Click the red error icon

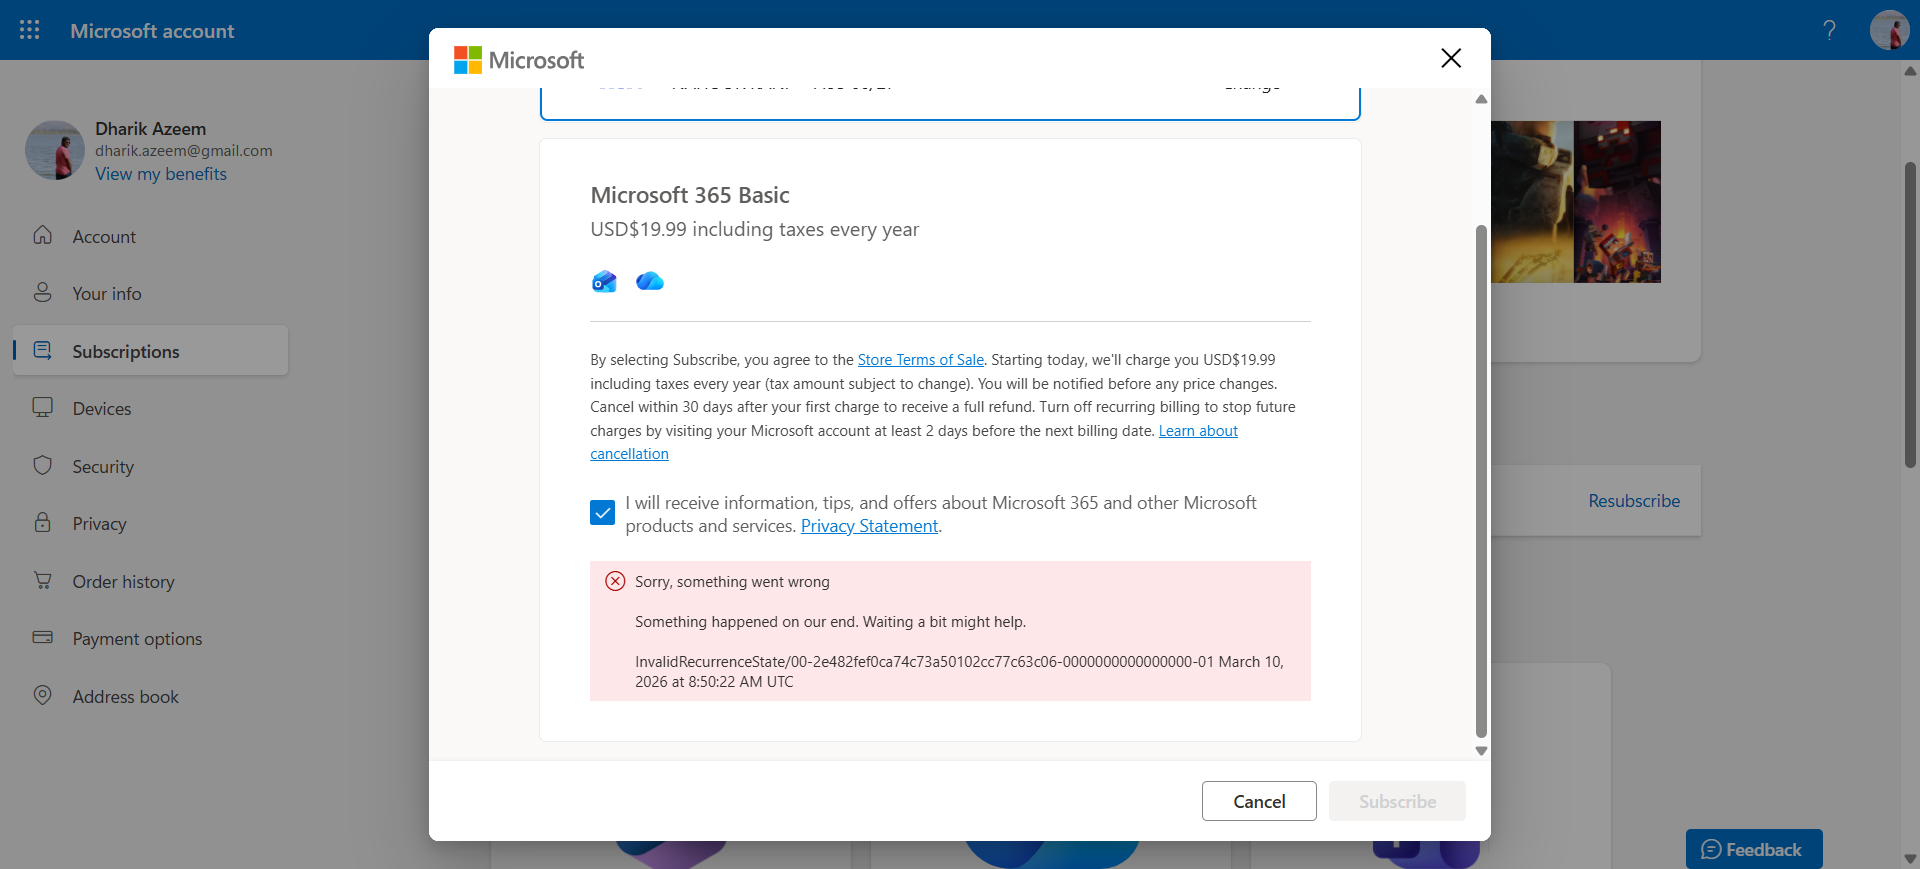(x=616, y=581)
